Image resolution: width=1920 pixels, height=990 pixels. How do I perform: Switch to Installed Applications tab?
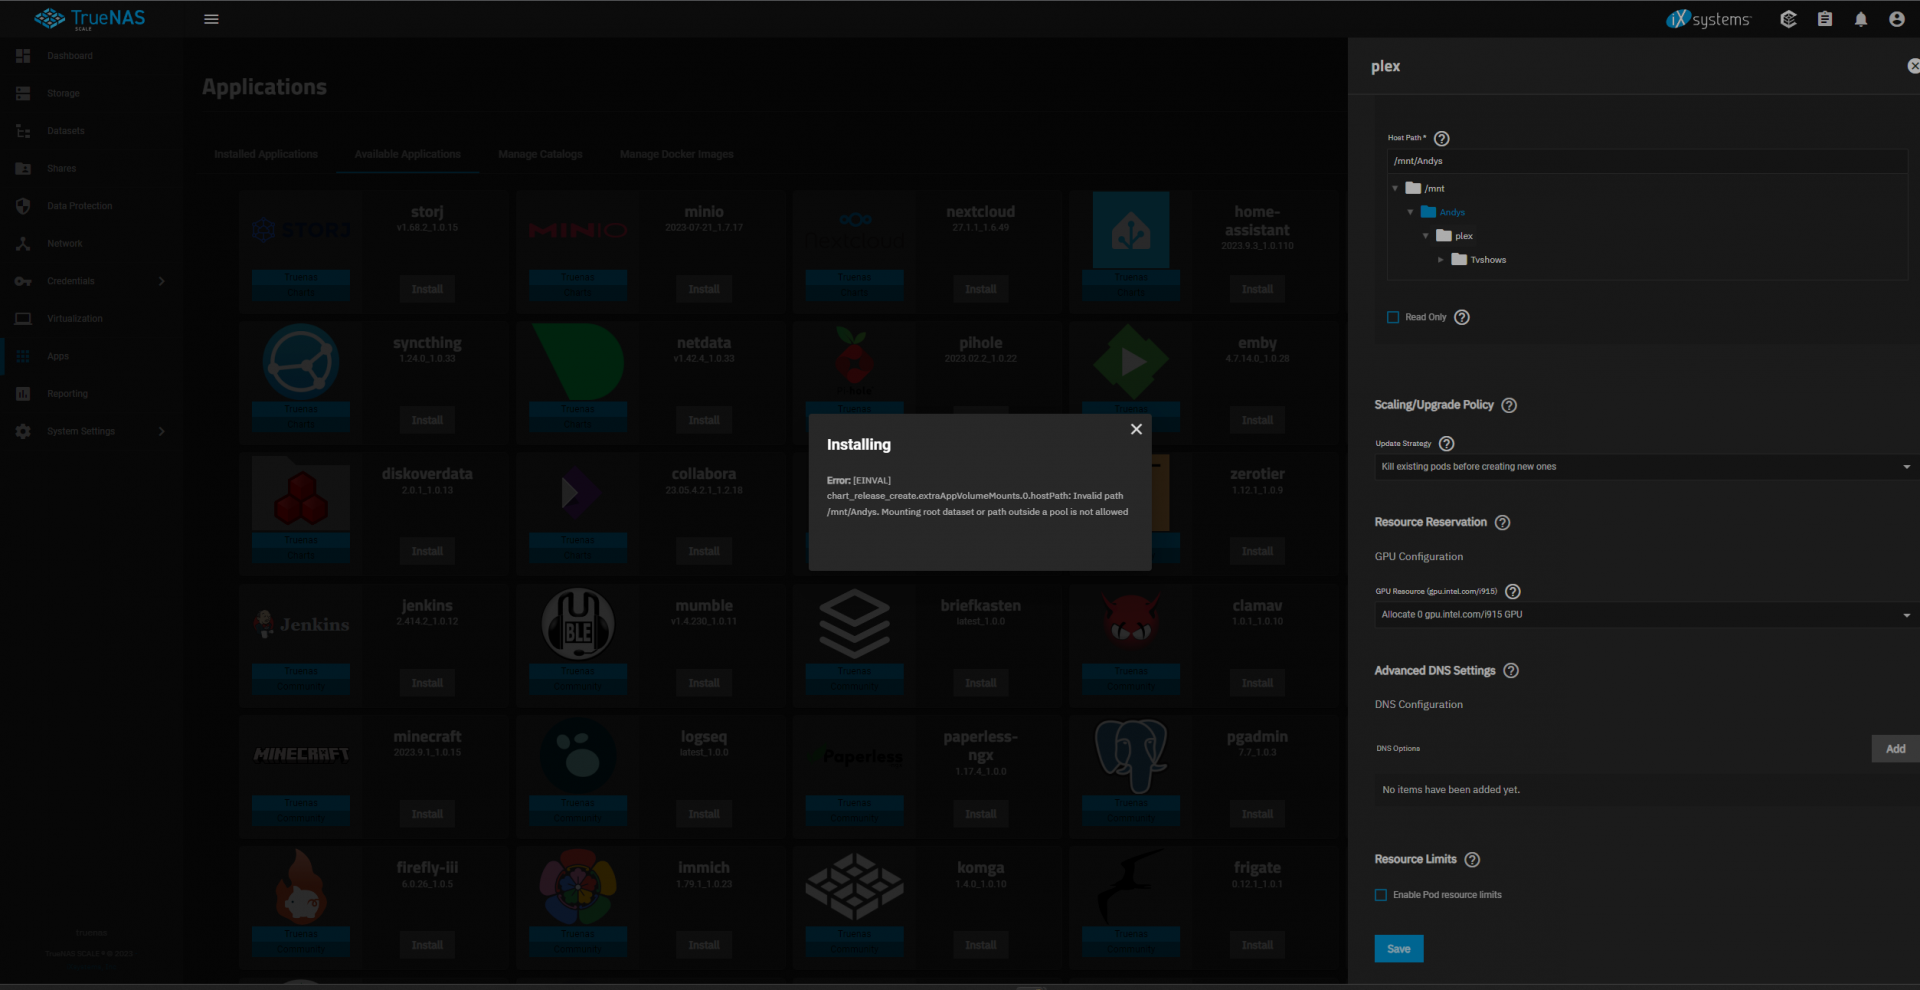click(x=266, y=154)
